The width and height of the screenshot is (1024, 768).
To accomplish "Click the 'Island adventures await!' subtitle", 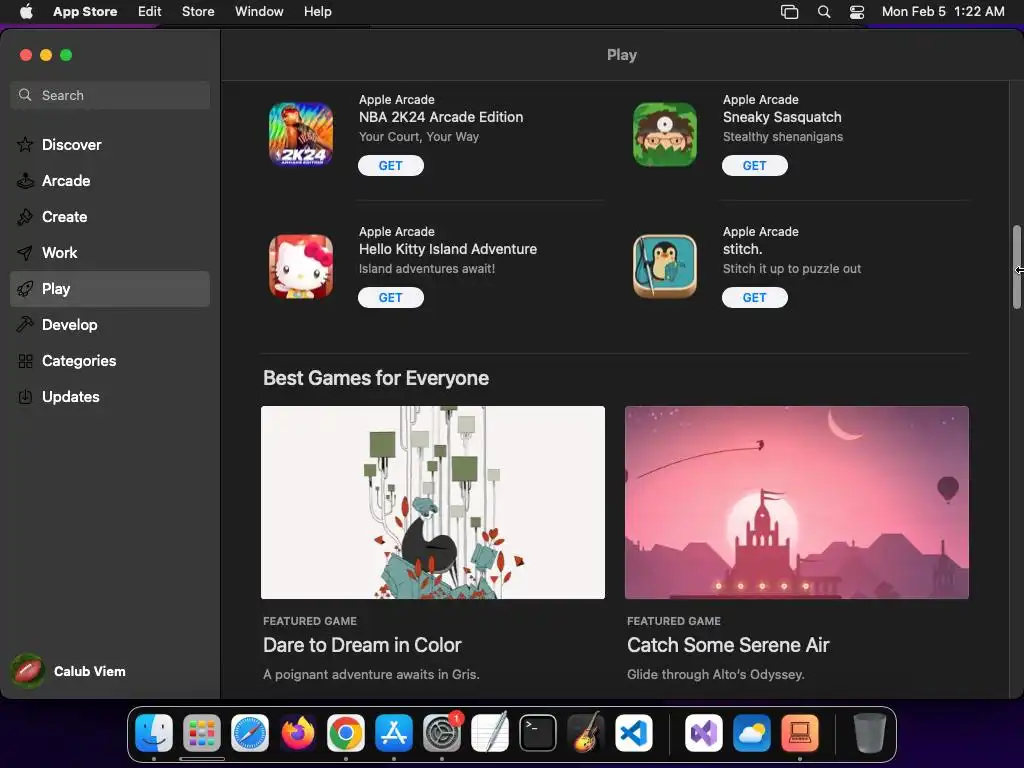I will pos(426,268).
